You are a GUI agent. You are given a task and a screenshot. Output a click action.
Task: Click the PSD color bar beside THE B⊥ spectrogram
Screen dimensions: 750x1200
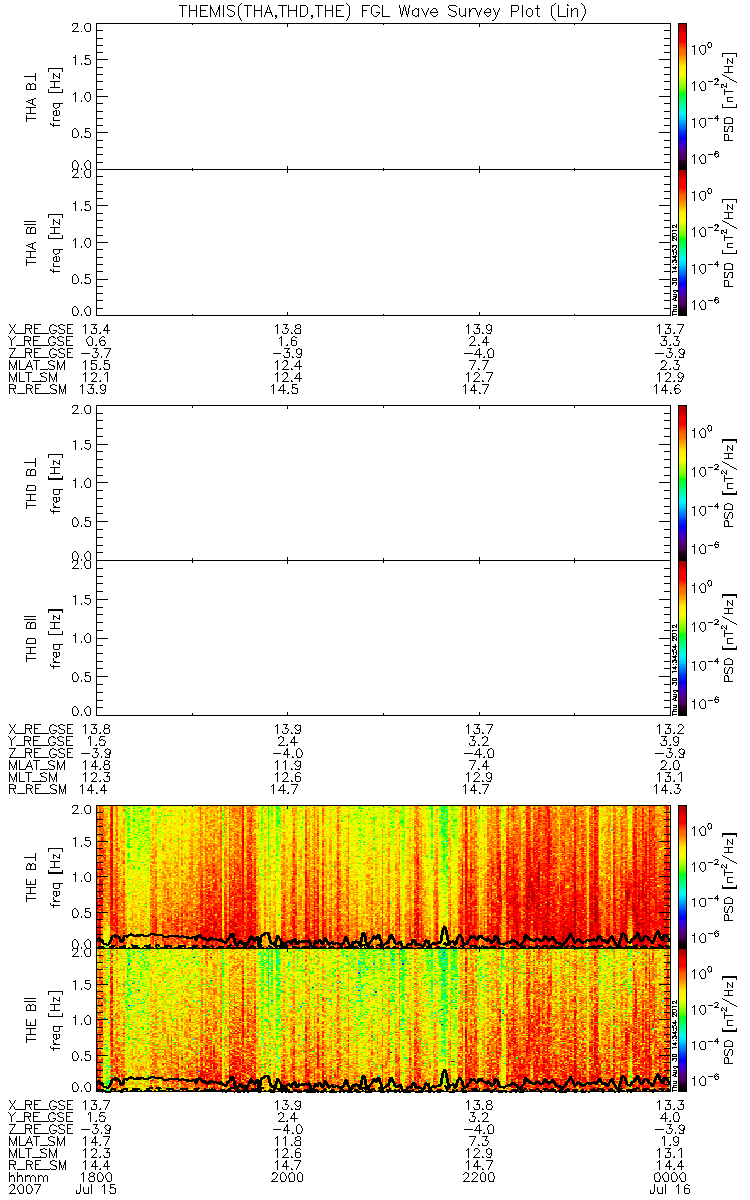tap(682, 875)
